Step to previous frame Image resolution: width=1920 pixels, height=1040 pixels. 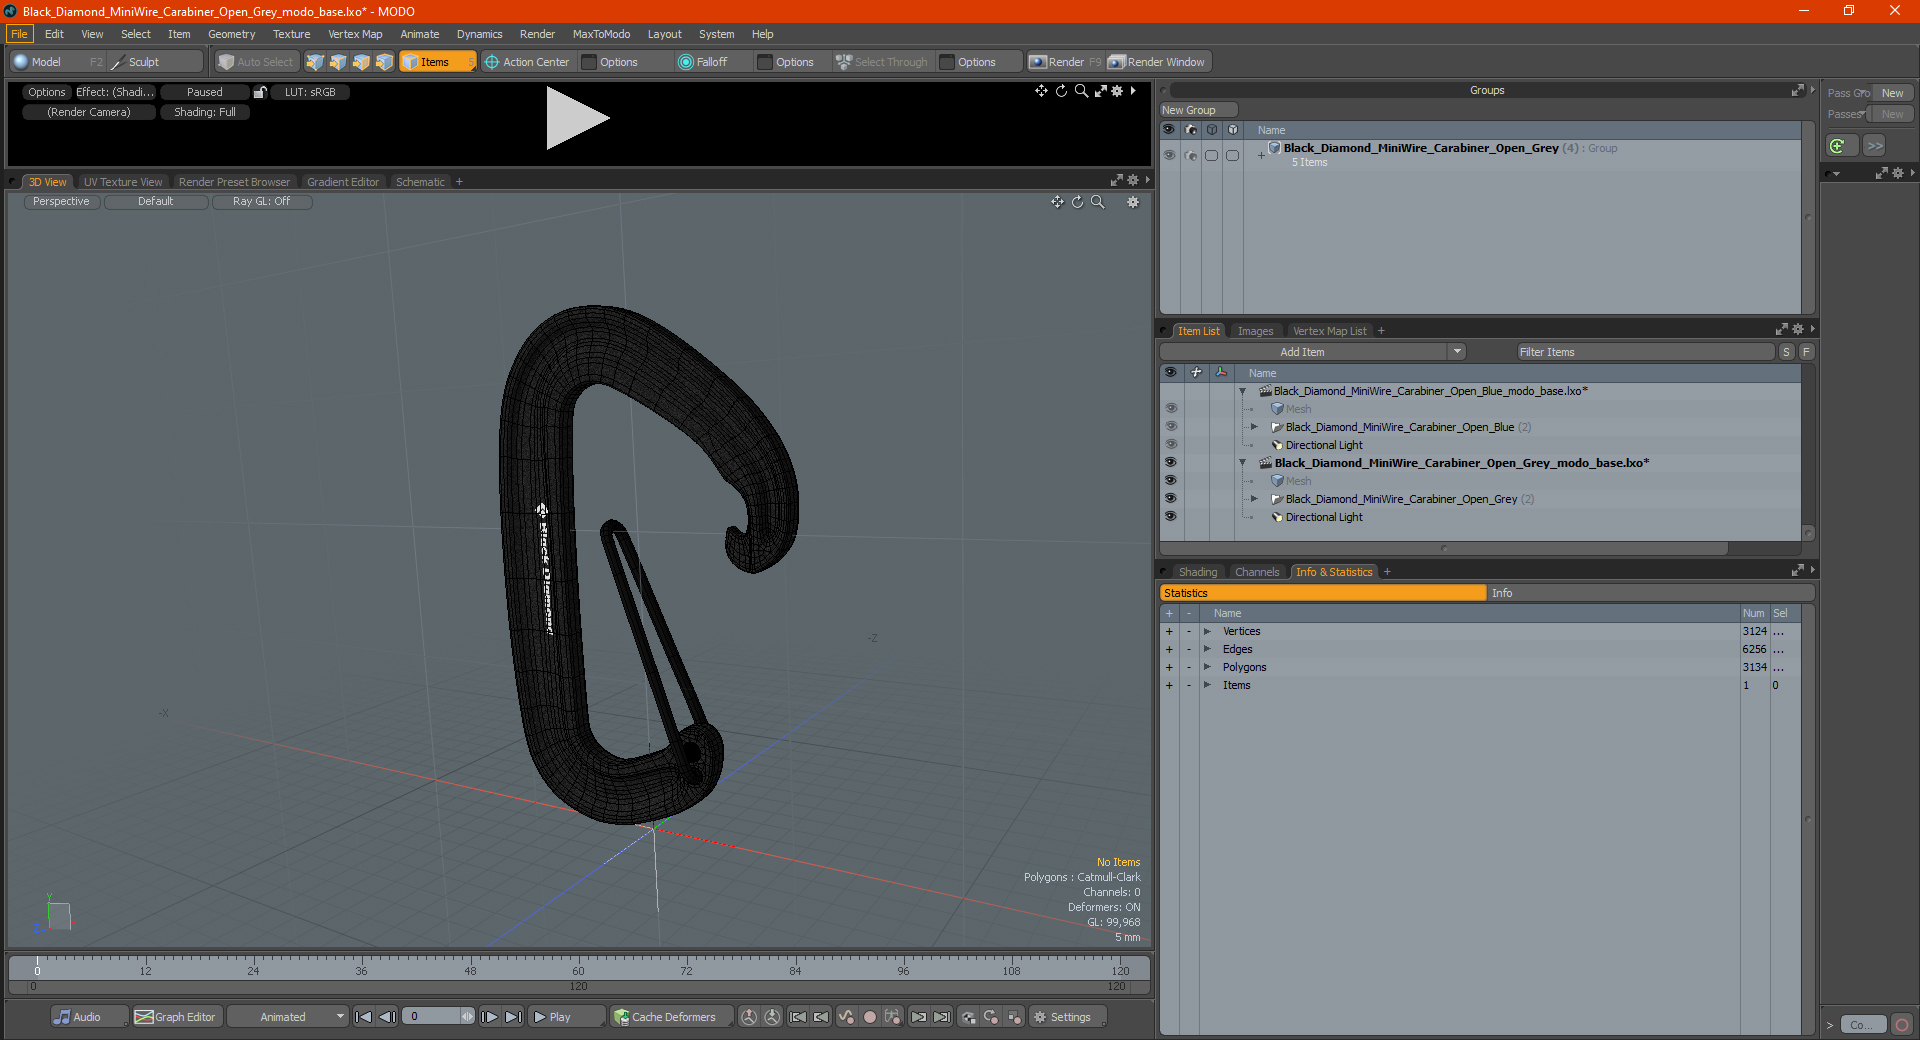point(387,1017)
